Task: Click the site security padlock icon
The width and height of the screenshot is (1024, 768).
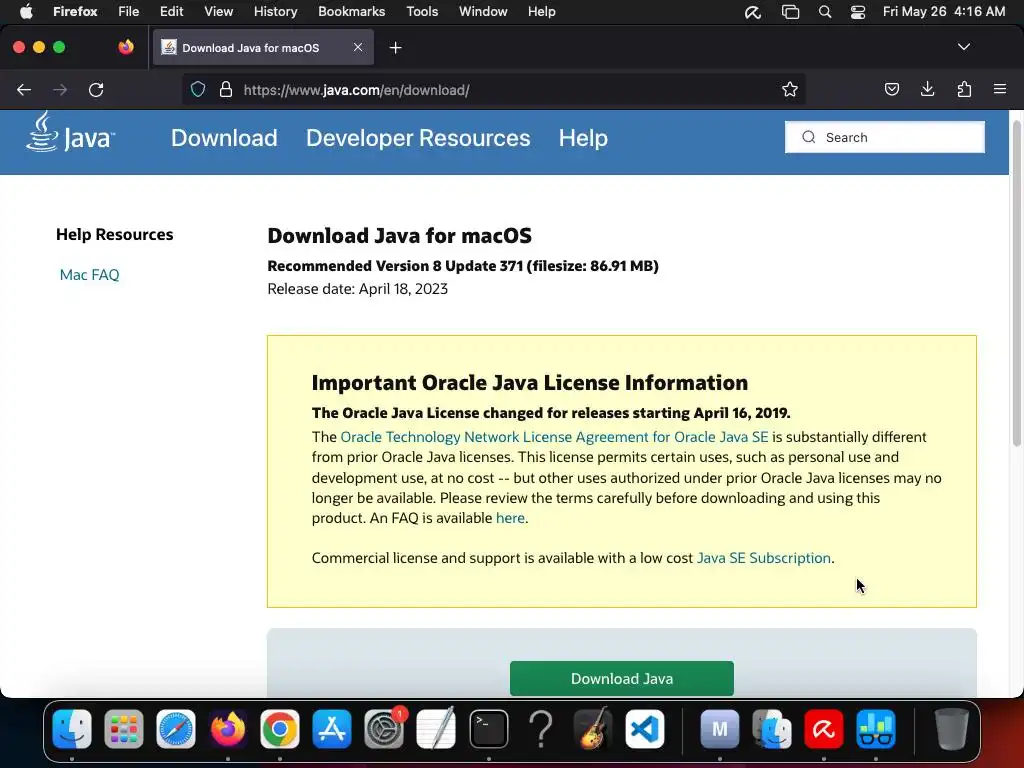Action: (226, 89)
